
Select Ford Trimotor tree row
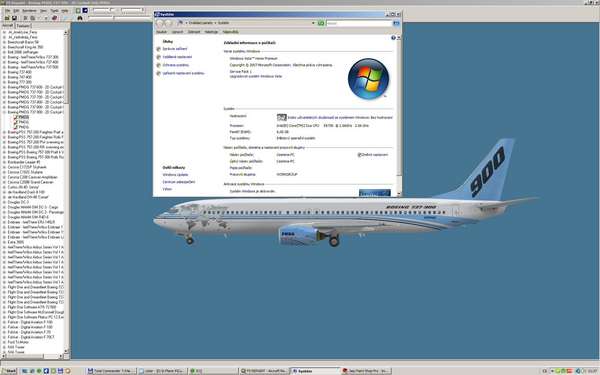point(18,342)
